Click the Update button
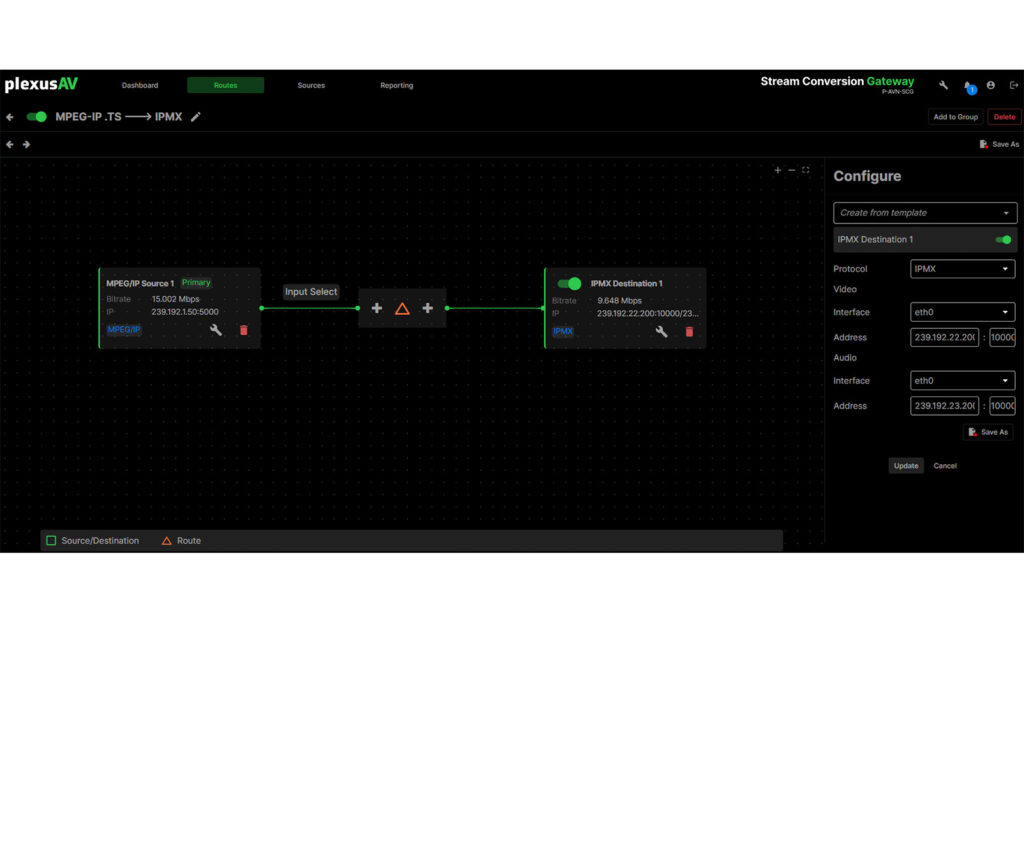The width and height of the screenshot is (1024, 853). pyautogui.click(x=906, y=466)
